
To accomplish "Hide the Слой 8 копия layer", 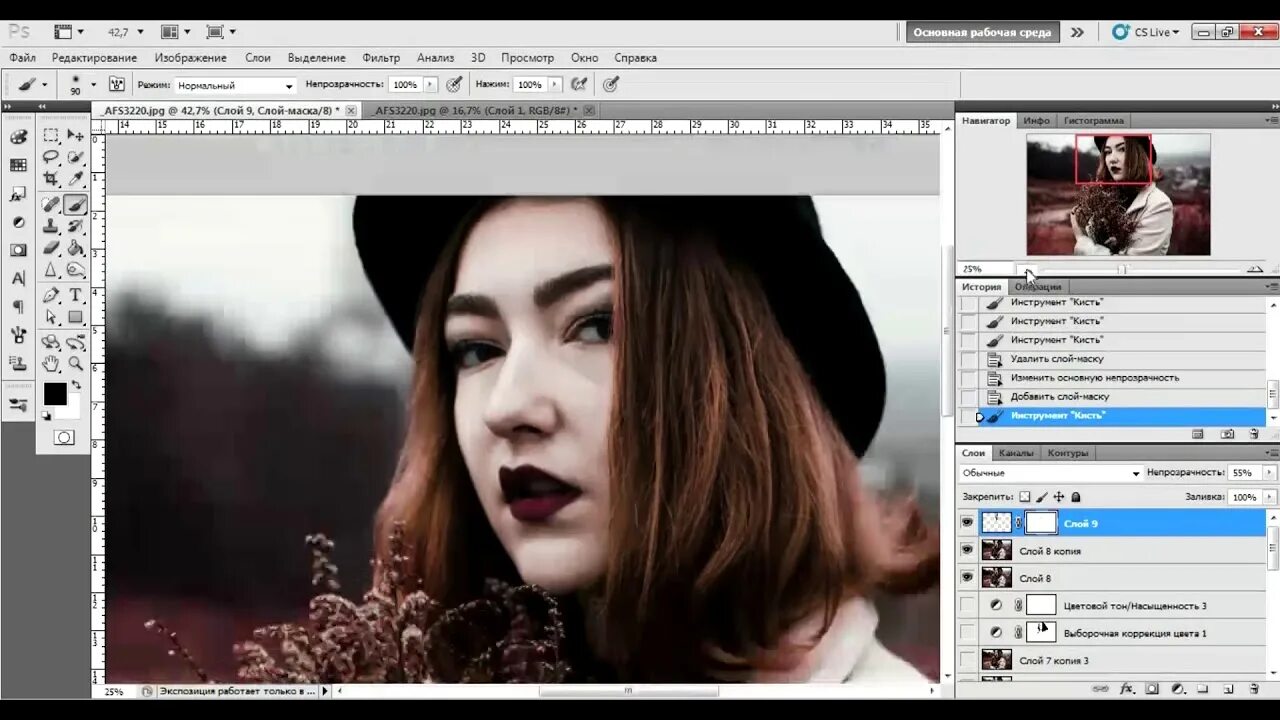I will coord(967,550).
